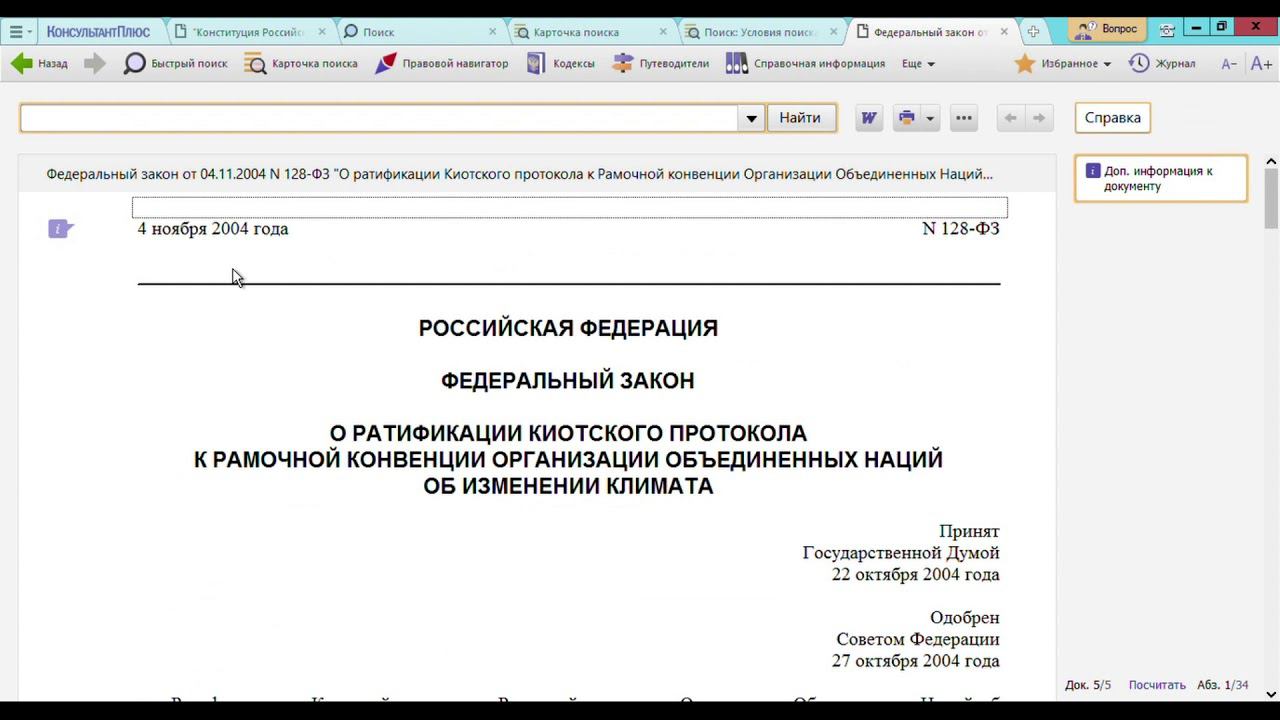The width and height of the screenshot is (1280, 720).
Task: Increase font size with A+
Action: [x=1261, y=64]
